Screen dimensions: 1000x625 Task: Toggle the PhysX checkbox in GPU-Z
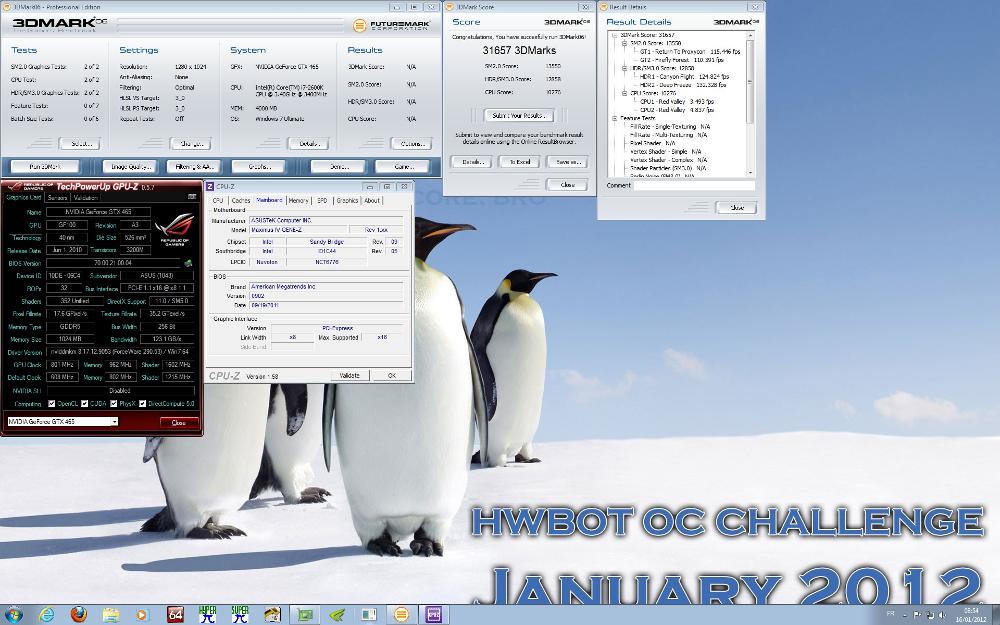click(x=114, y=404)
